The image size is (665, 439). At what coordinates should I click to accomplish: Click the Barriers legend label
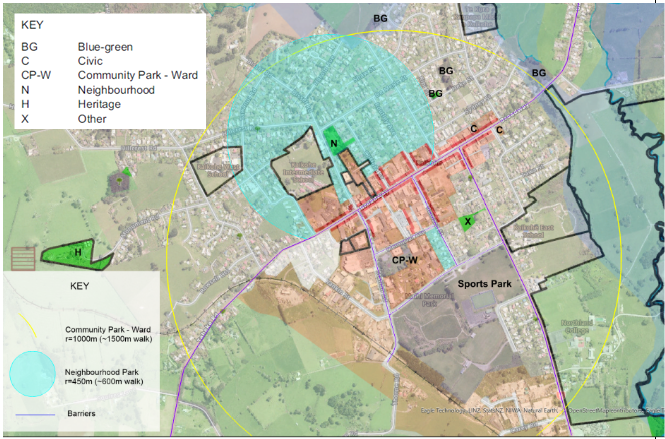pos(81,413)
